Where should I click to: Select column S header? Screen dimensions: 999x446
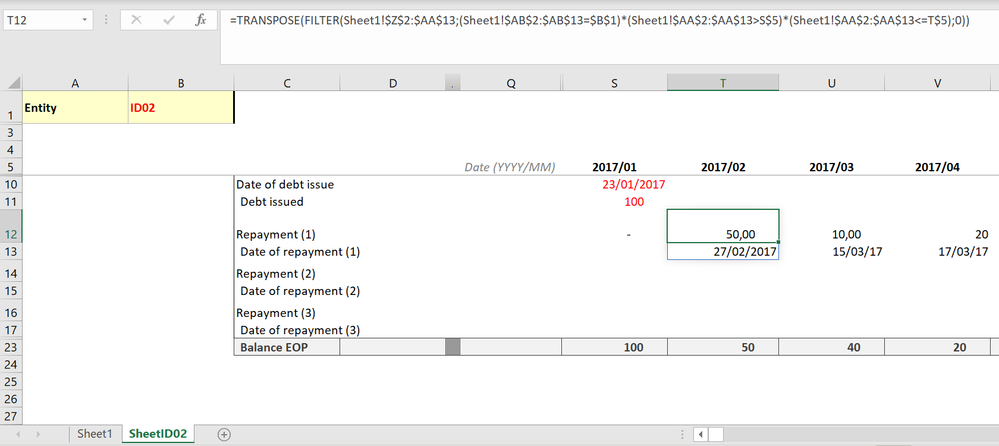(x=614, y=83)
